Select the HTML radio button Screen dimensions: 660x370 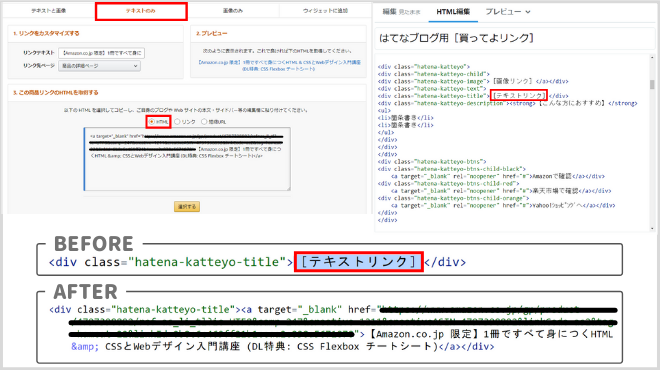tap(152, 122)
